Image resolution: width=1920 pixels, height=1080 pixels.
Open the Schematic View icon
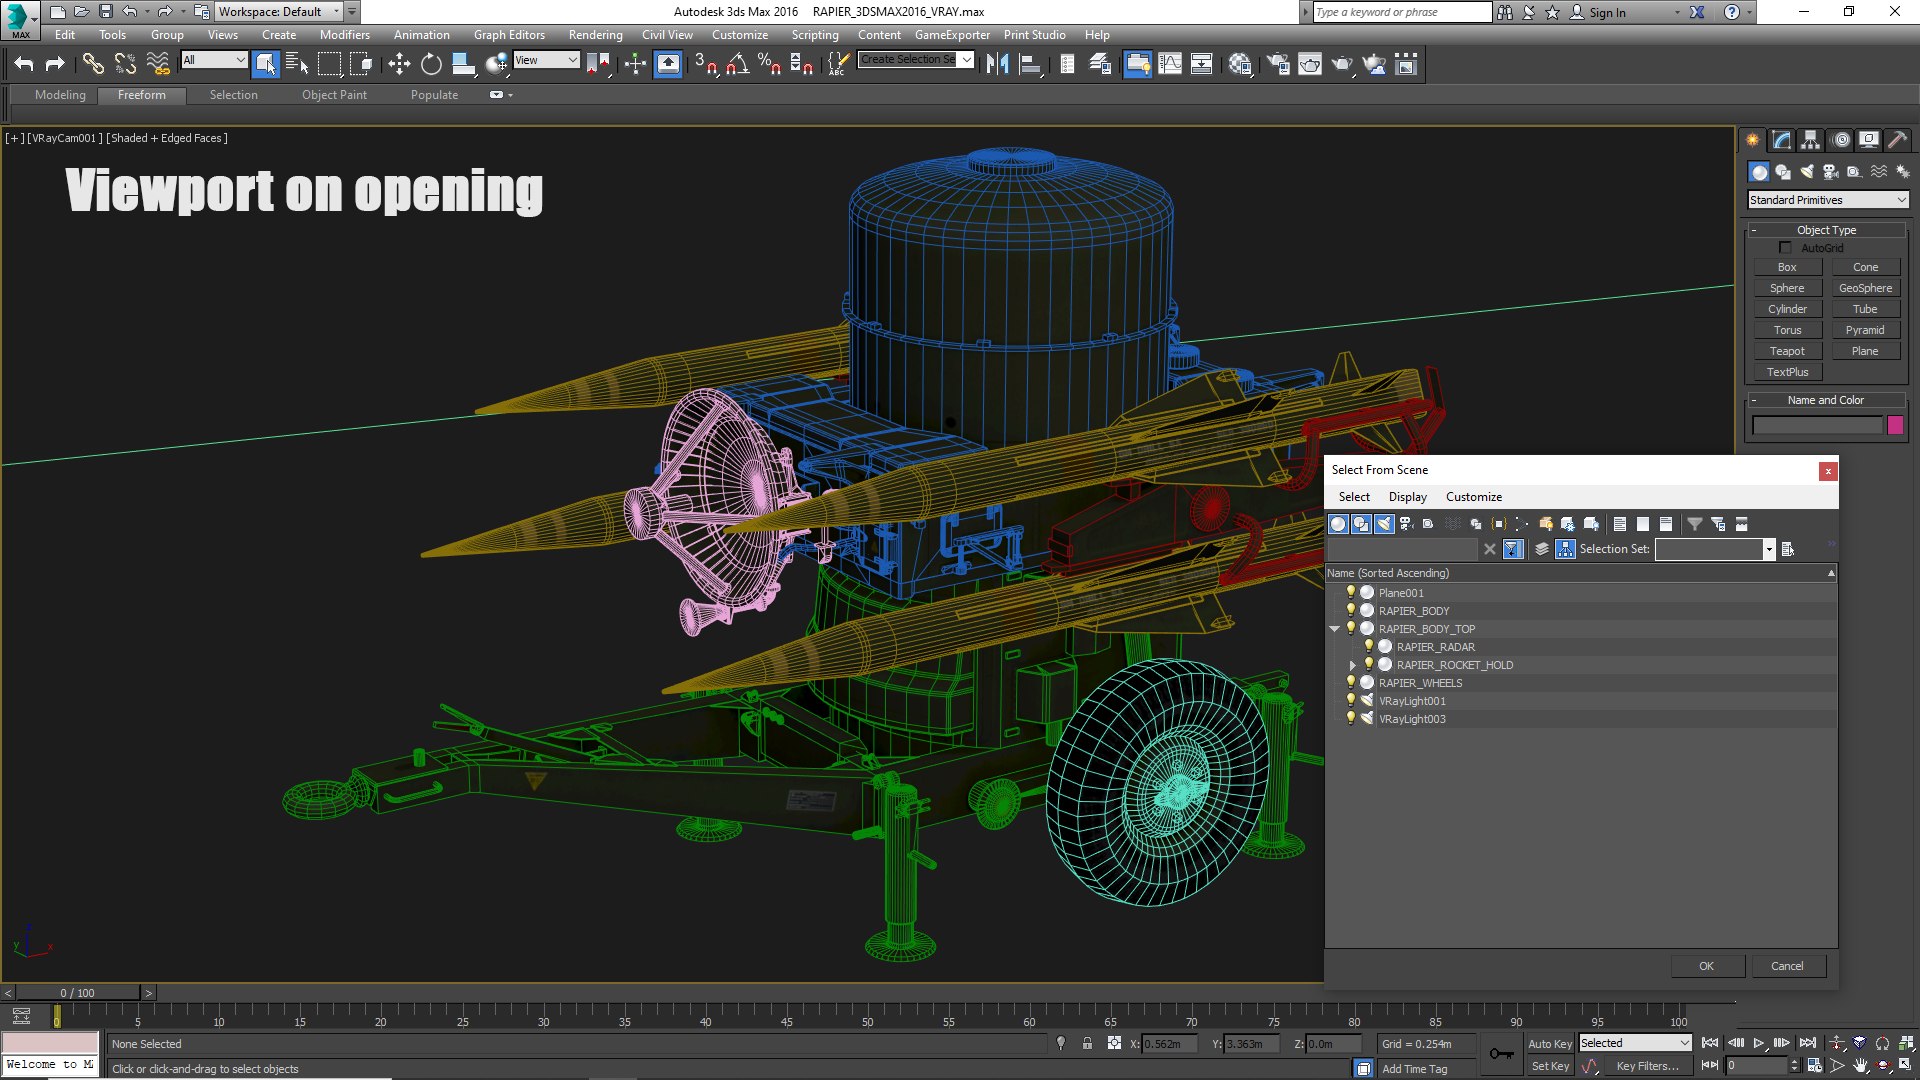tap(1202, 64)
